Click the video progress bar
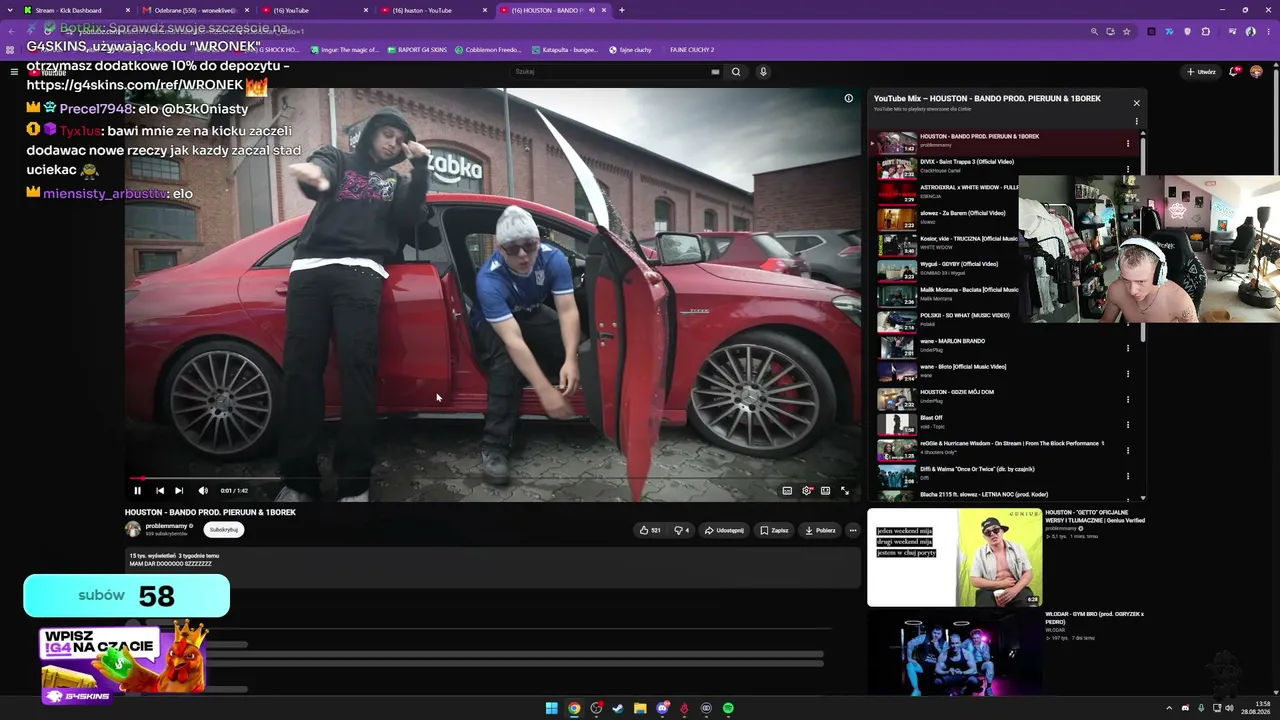 pos(492,478)
